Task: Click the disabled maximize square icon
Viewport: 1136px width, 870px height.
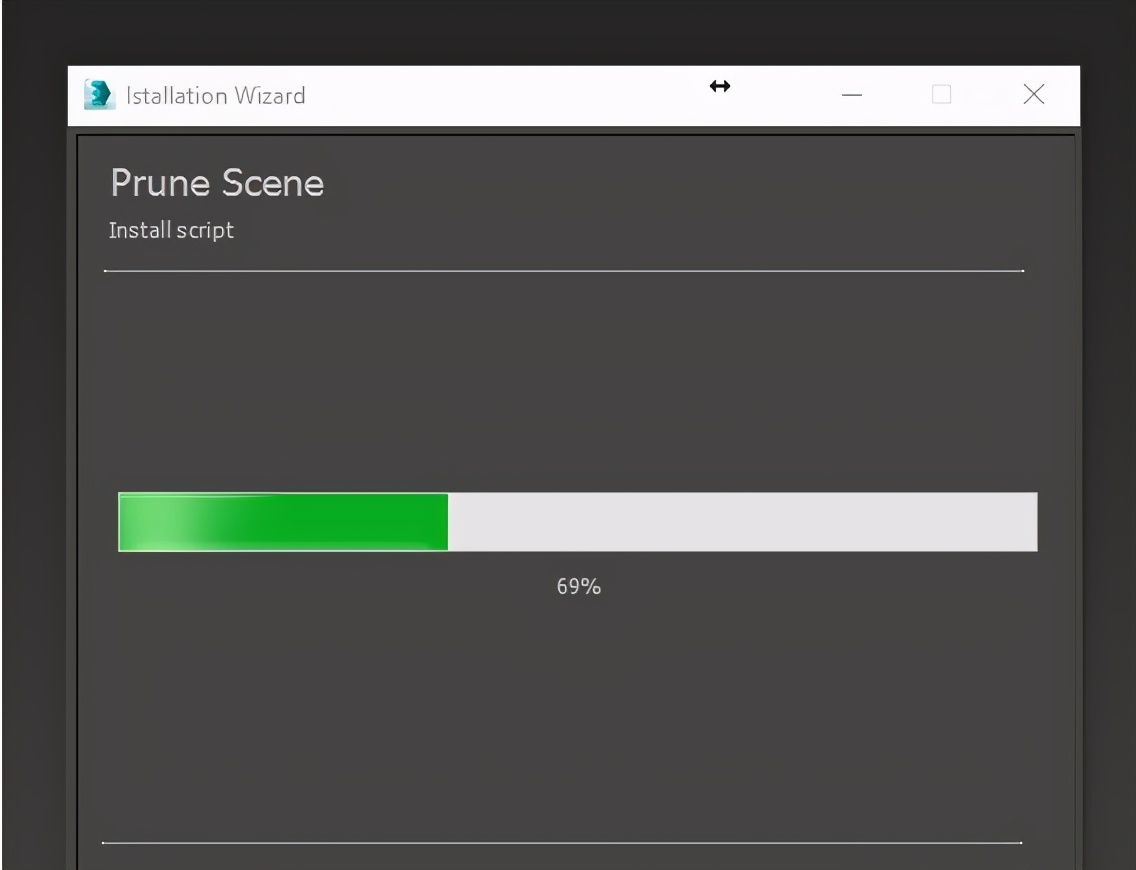Action: 941,95
